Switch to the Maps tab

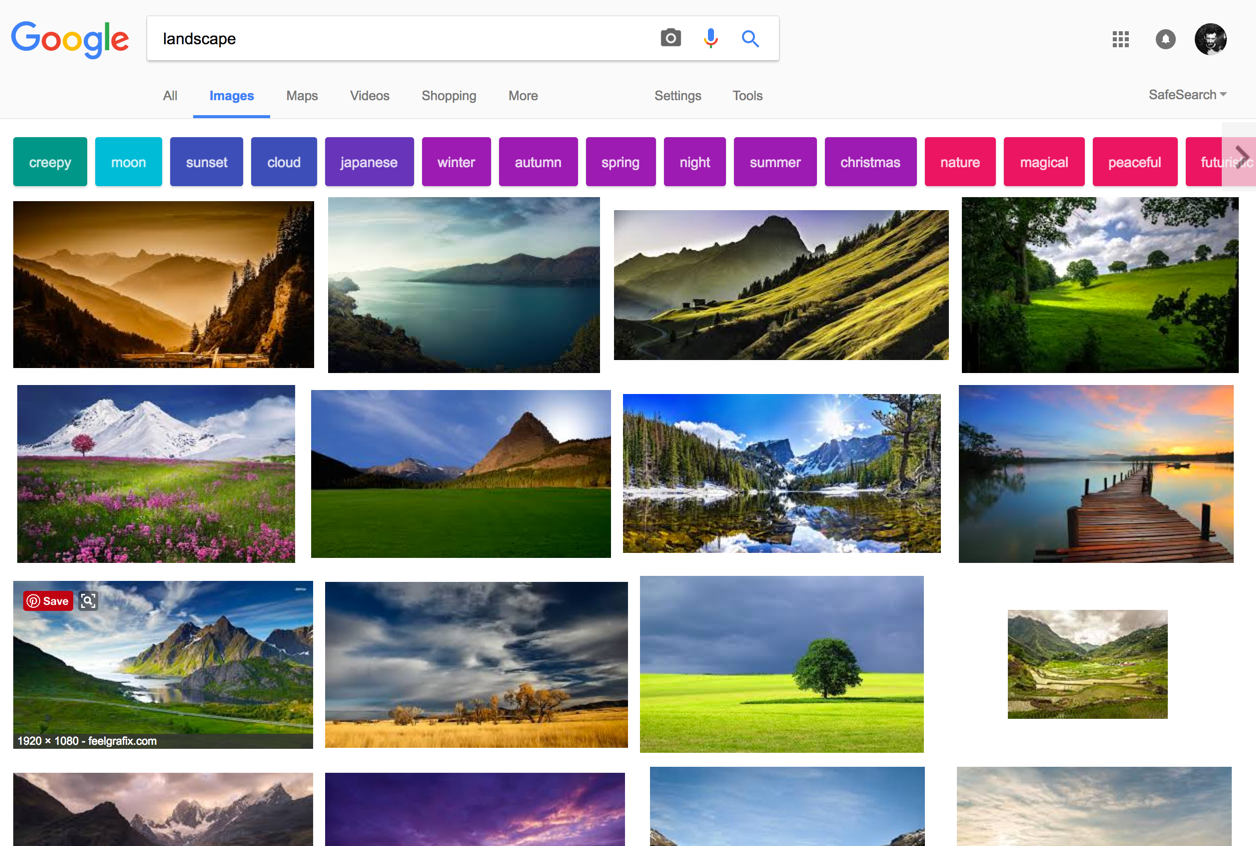(302, 96)
